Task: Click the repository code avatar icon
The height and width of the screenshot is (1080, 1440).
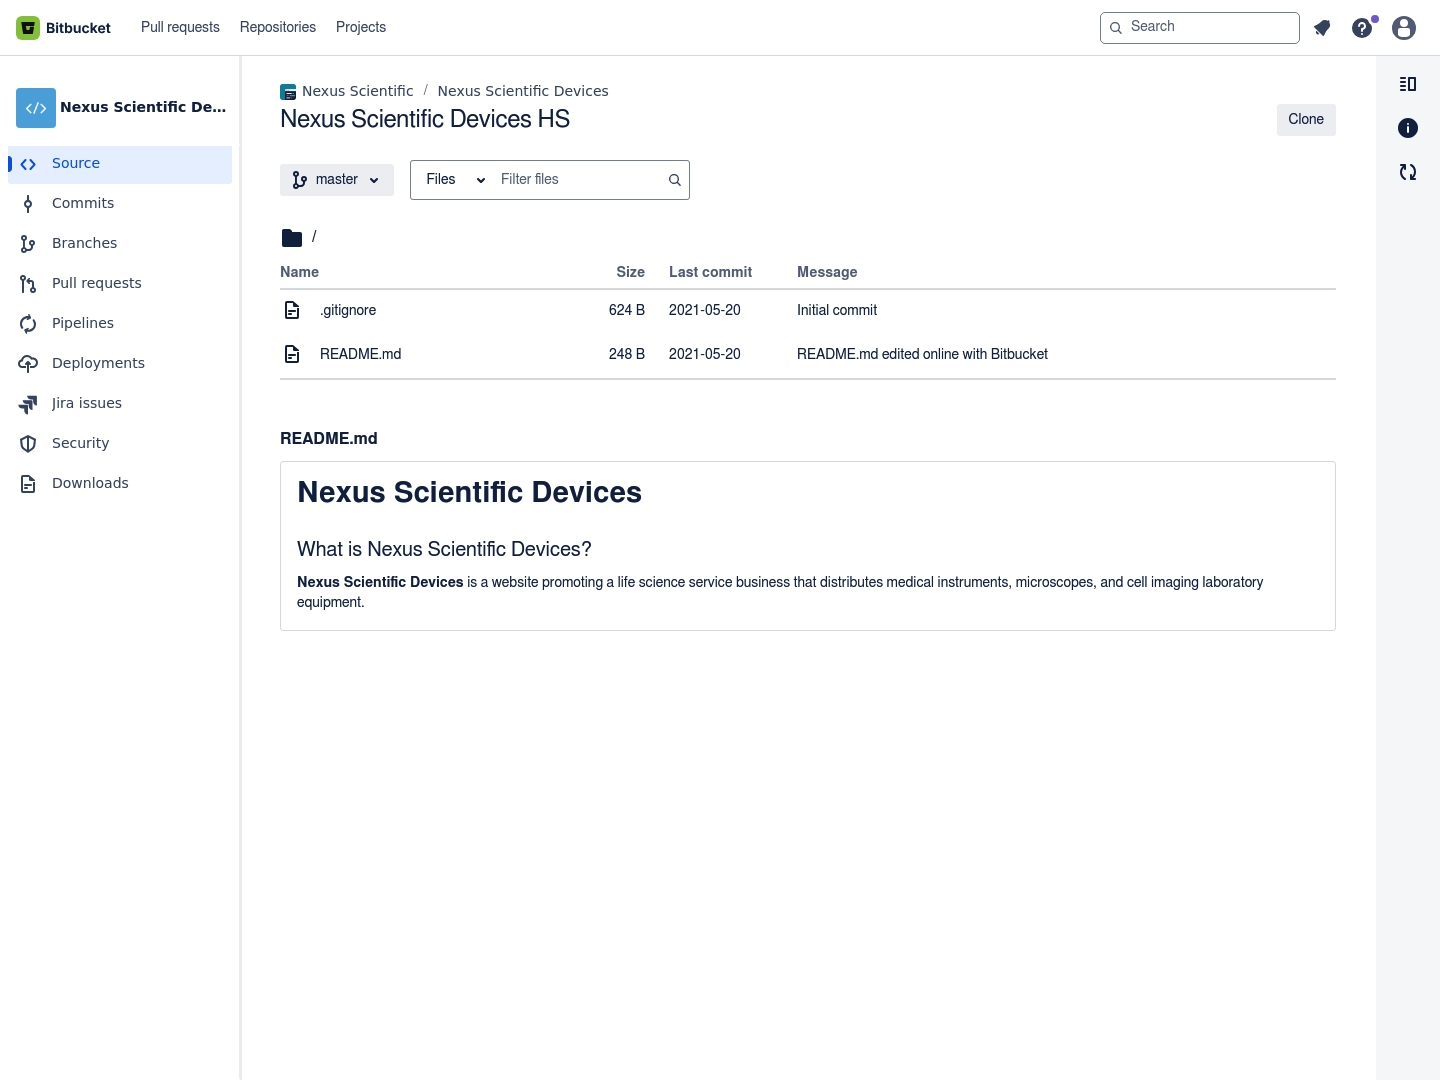Action: coord(36,108)
